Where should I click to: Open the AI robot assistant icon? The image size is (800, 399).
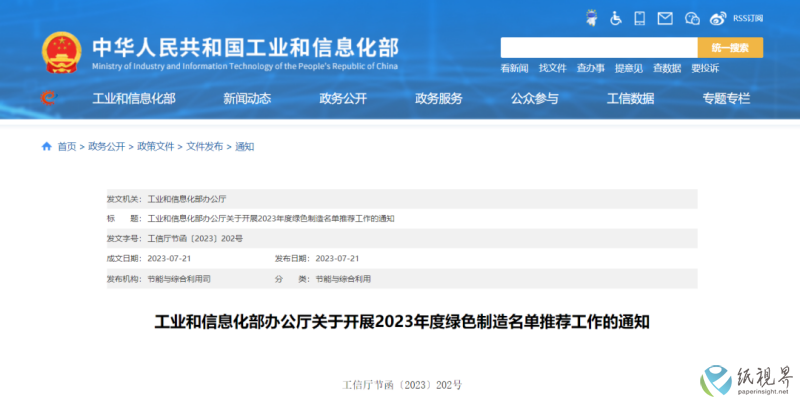point(592,18)
